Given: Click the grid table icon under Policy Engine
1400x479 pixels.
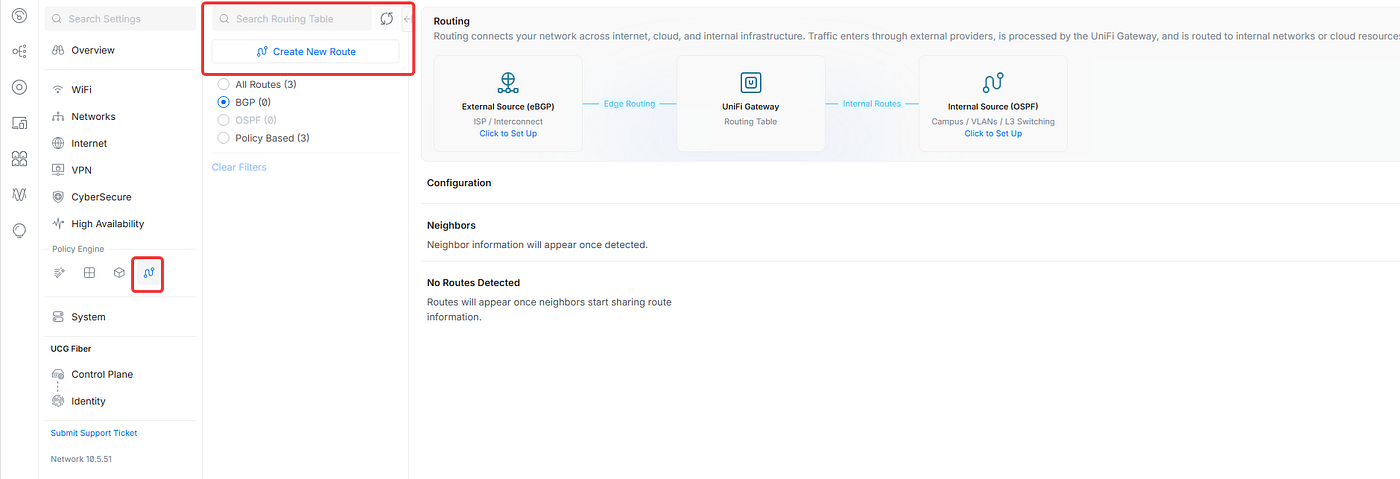Looking at the screenshot, I should [89, 273].
